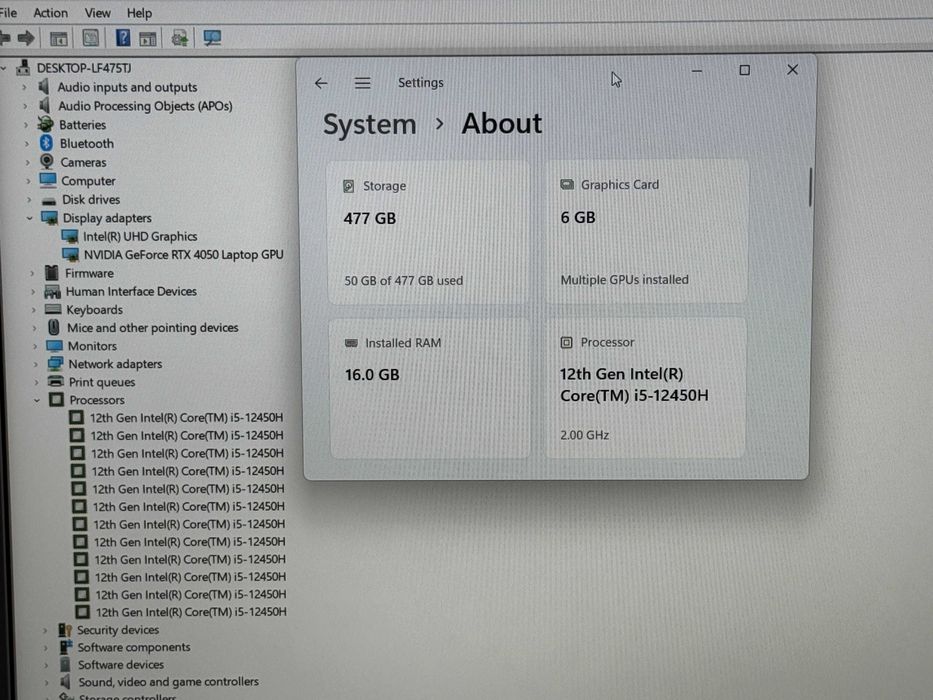Open the Storage 477 GB card
The image size is (933, 700).
[x=428, y=233]
